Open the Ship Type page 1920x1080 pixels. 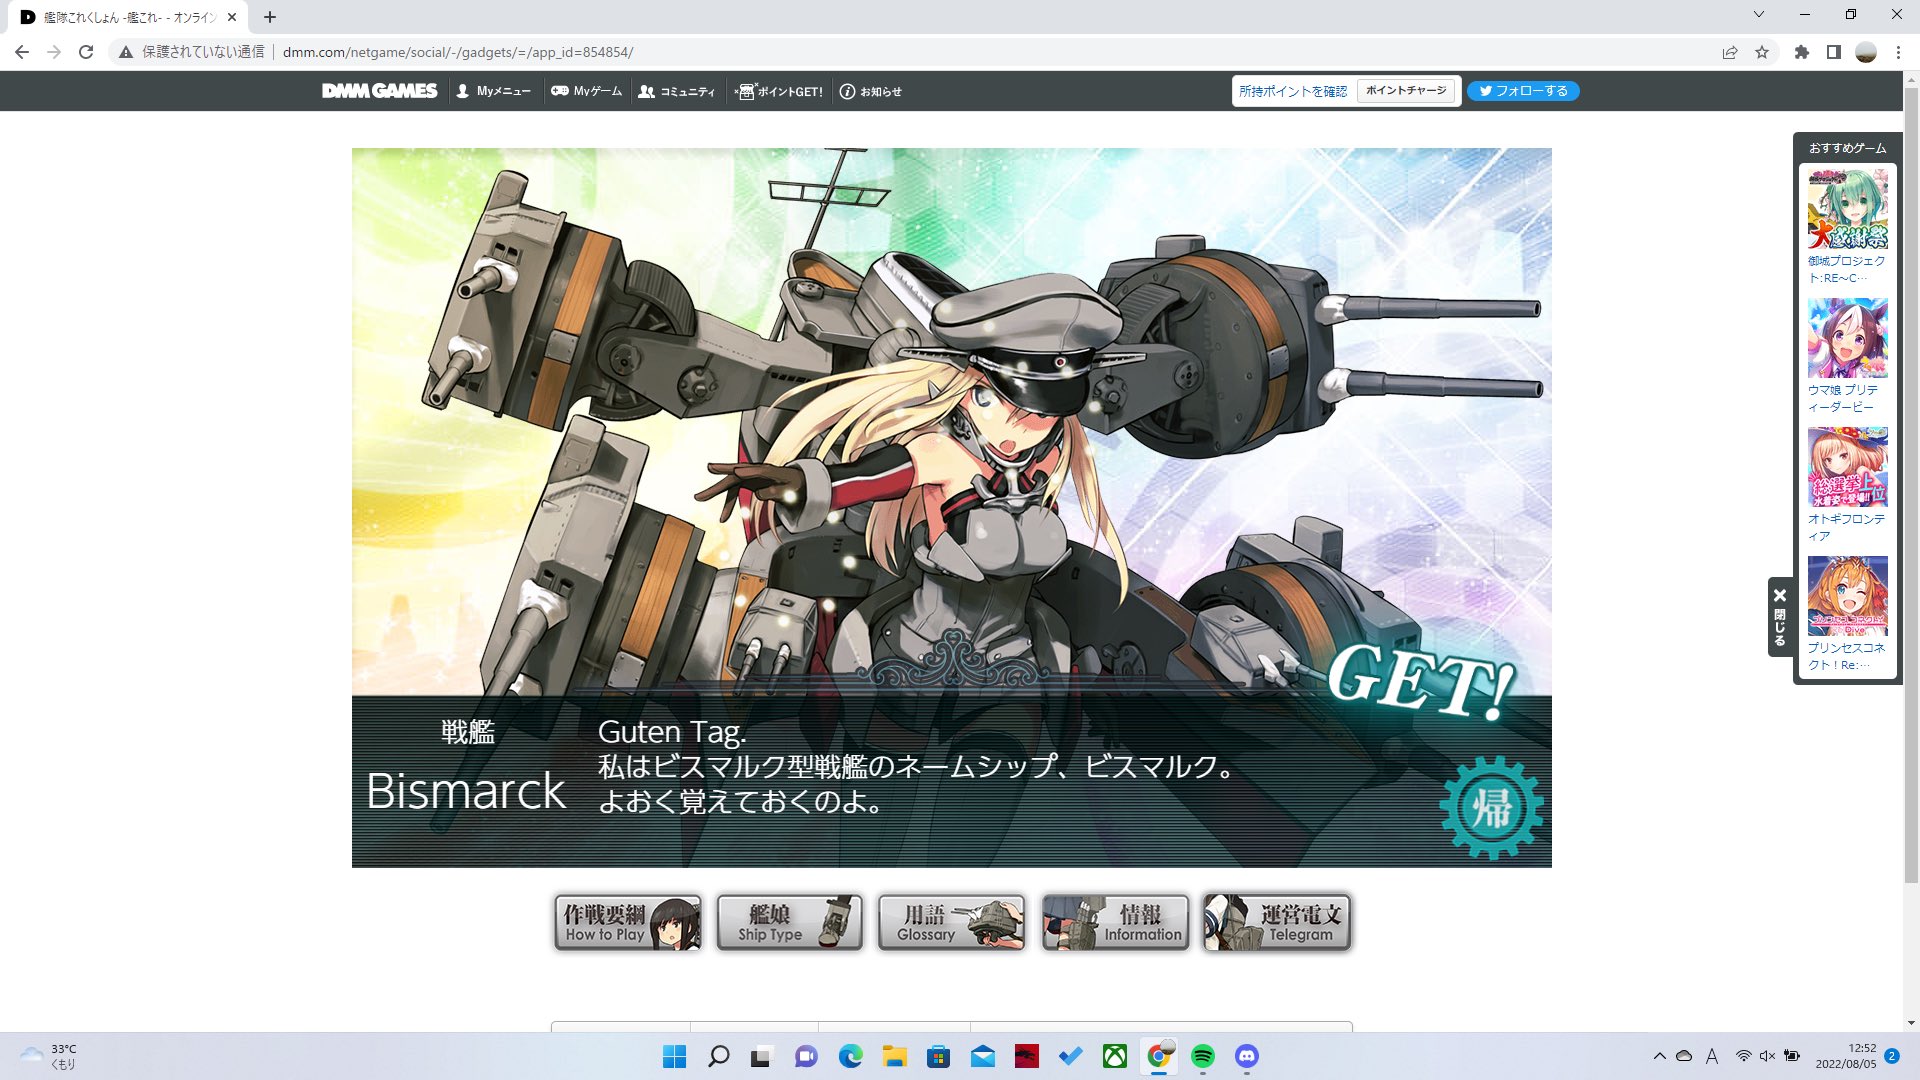(789, 922)
